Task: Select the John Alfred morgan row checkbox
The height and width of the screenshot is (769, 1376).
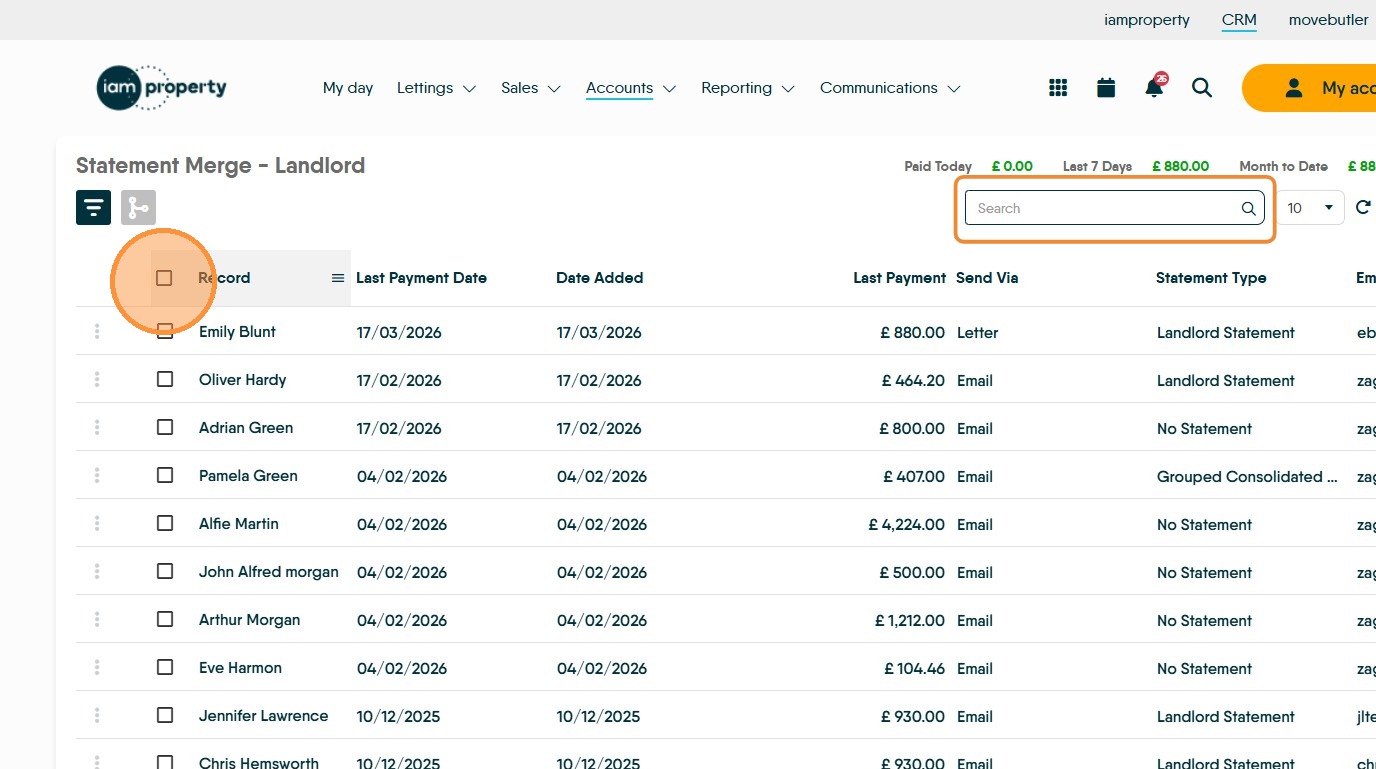Action: (x=165, y=572)
